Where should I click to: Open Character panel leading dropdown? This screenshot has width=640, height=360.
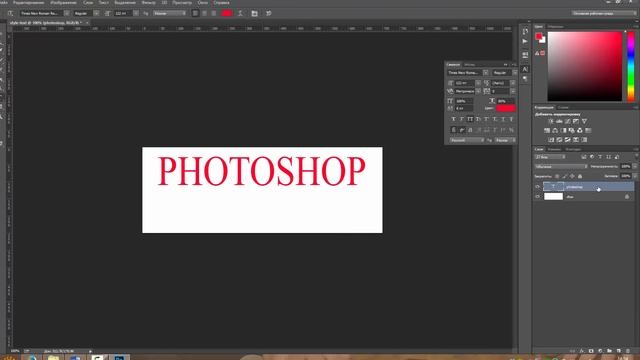click(x=513, y=83)
